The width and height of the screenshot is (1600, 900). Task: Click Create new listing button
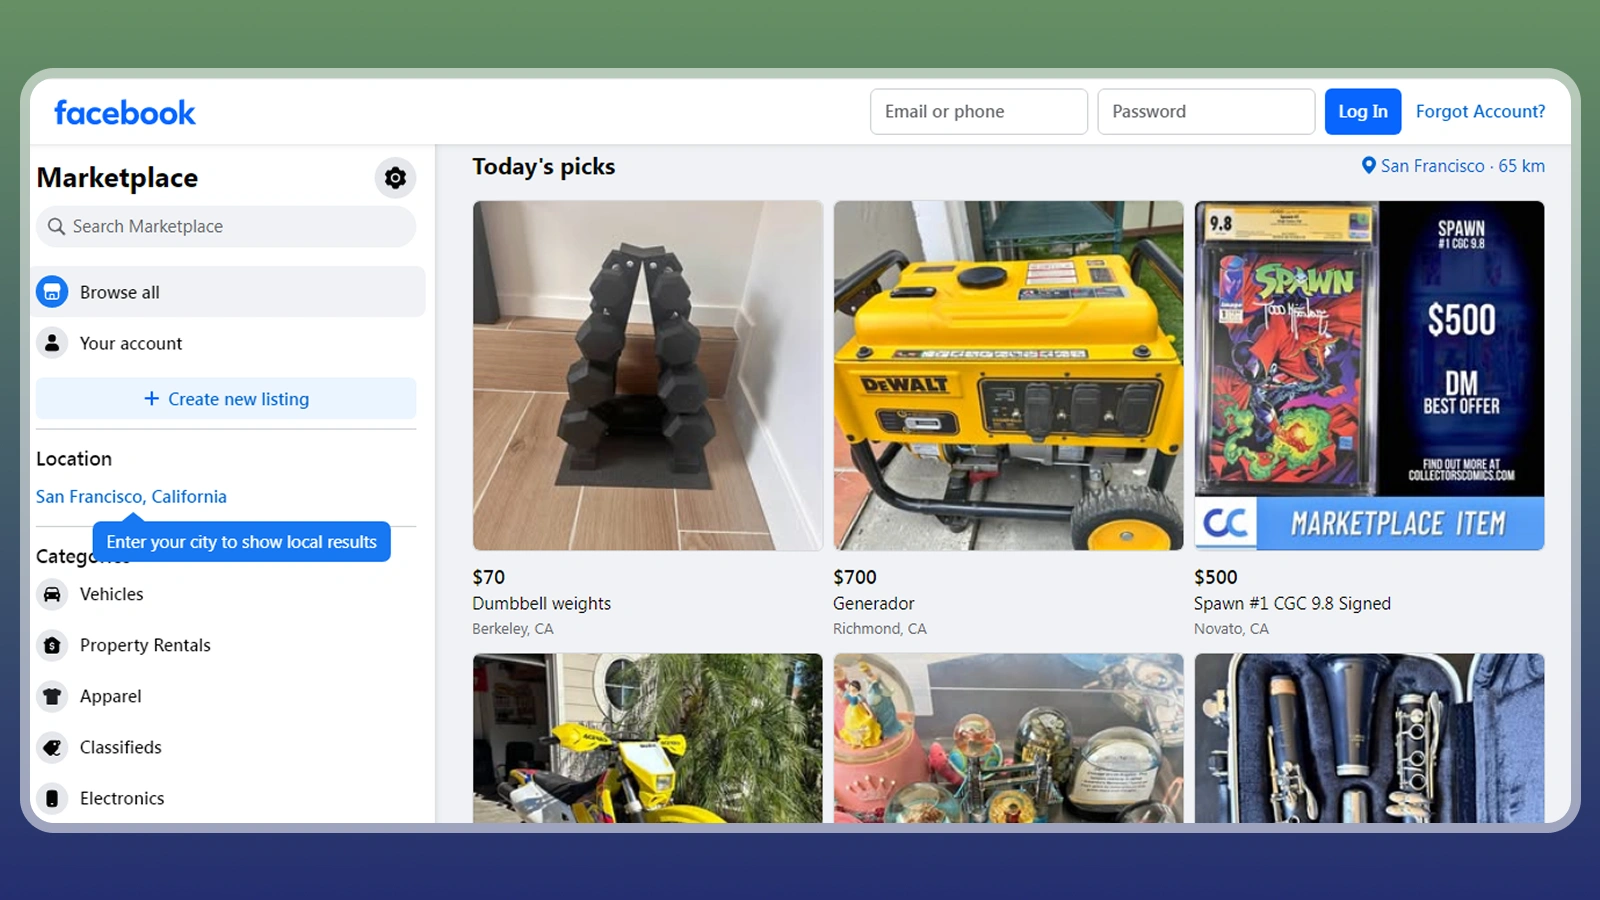point(226,399)
